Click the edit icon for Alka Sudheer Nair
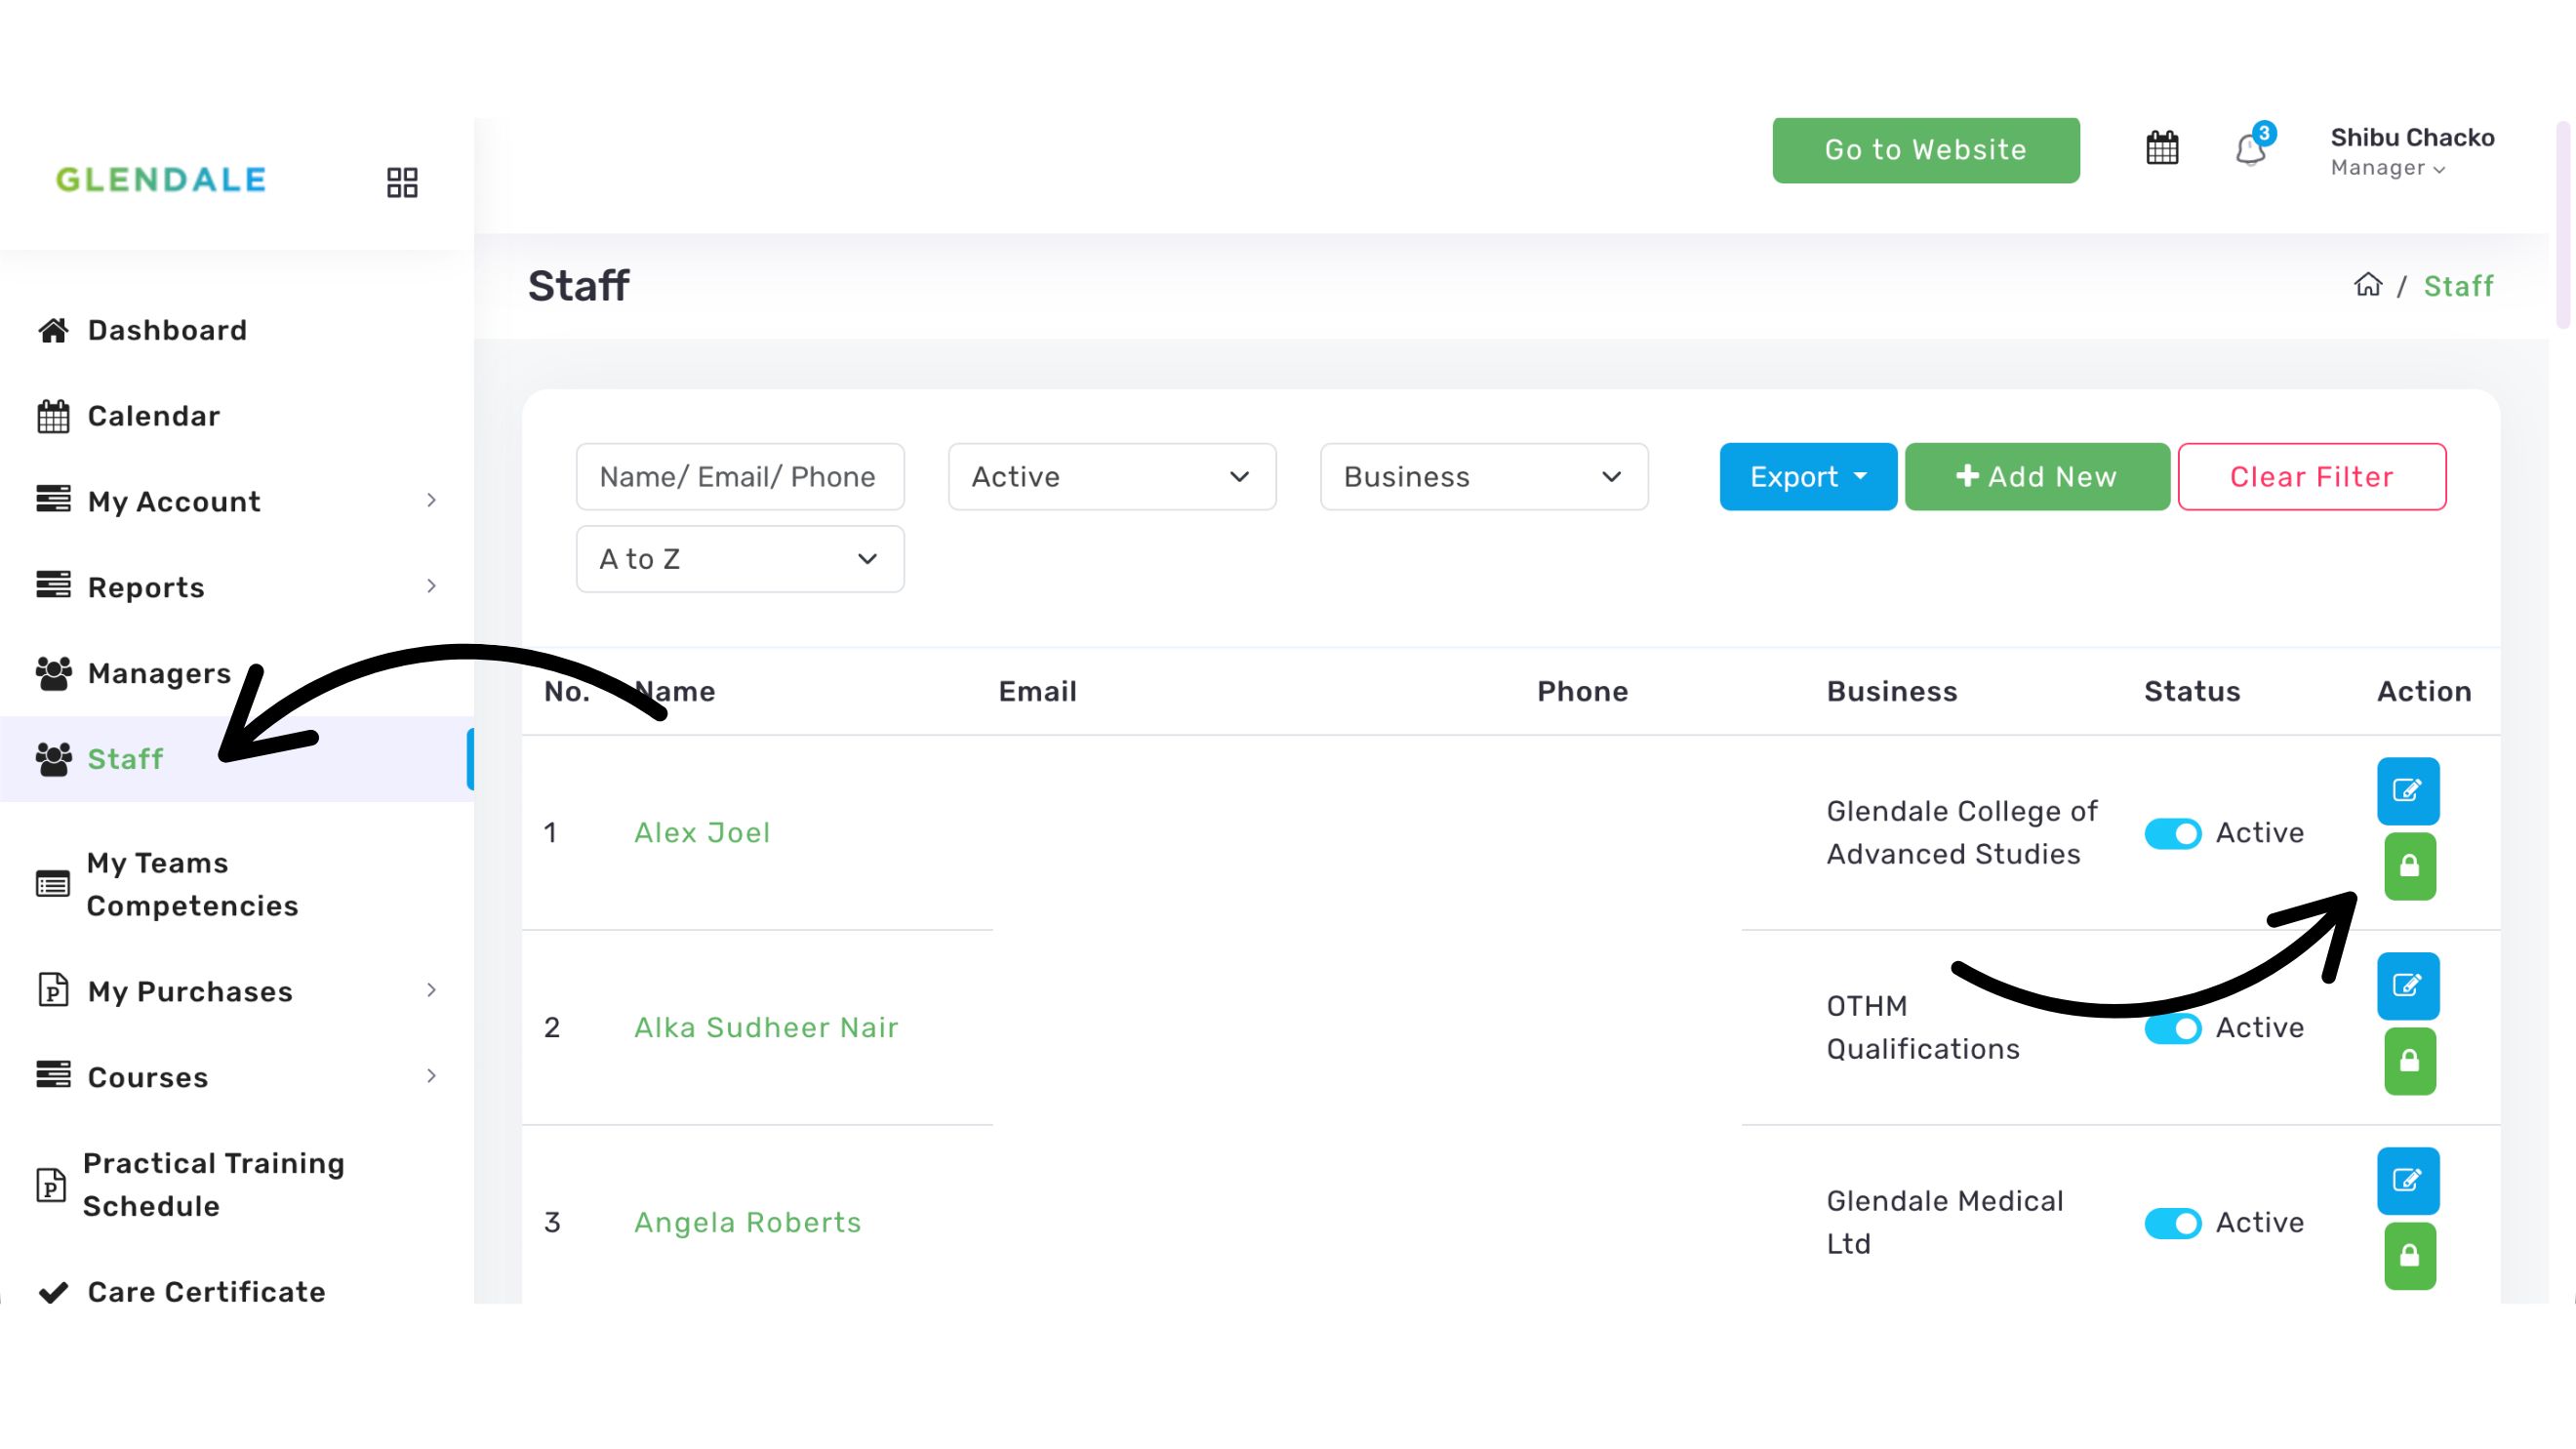This screenshot has height=1449, width=2576. (2407, 986)
